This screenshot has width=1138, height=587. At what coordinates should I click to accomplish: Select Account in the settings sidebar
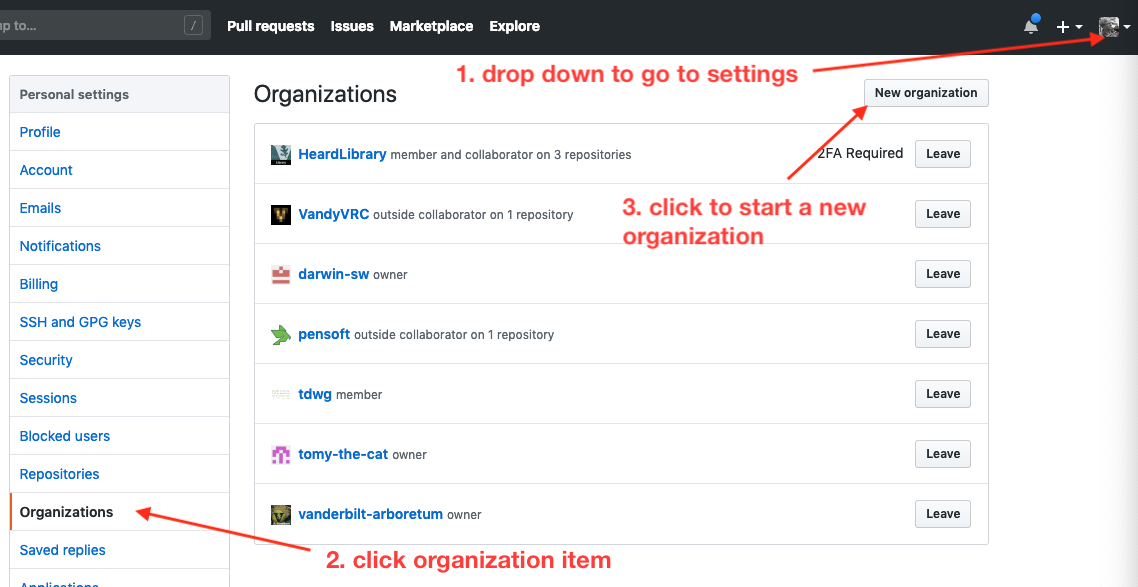tap(120, 170)
